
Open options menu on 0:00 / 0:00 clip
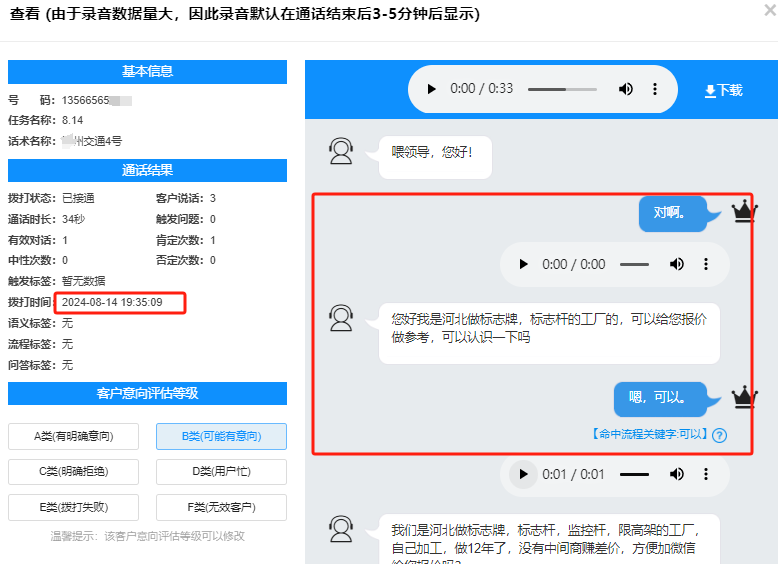coord(706,265)
